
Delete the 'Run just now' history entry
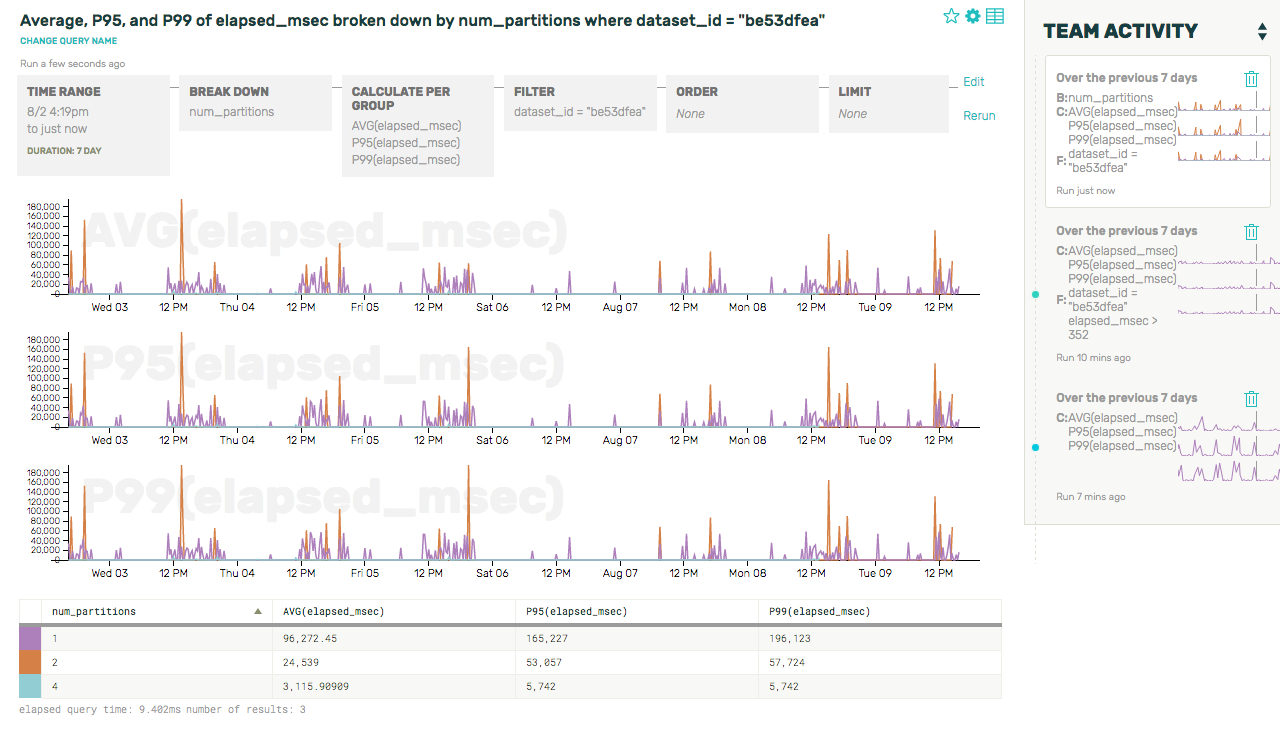coord(1251,79)
